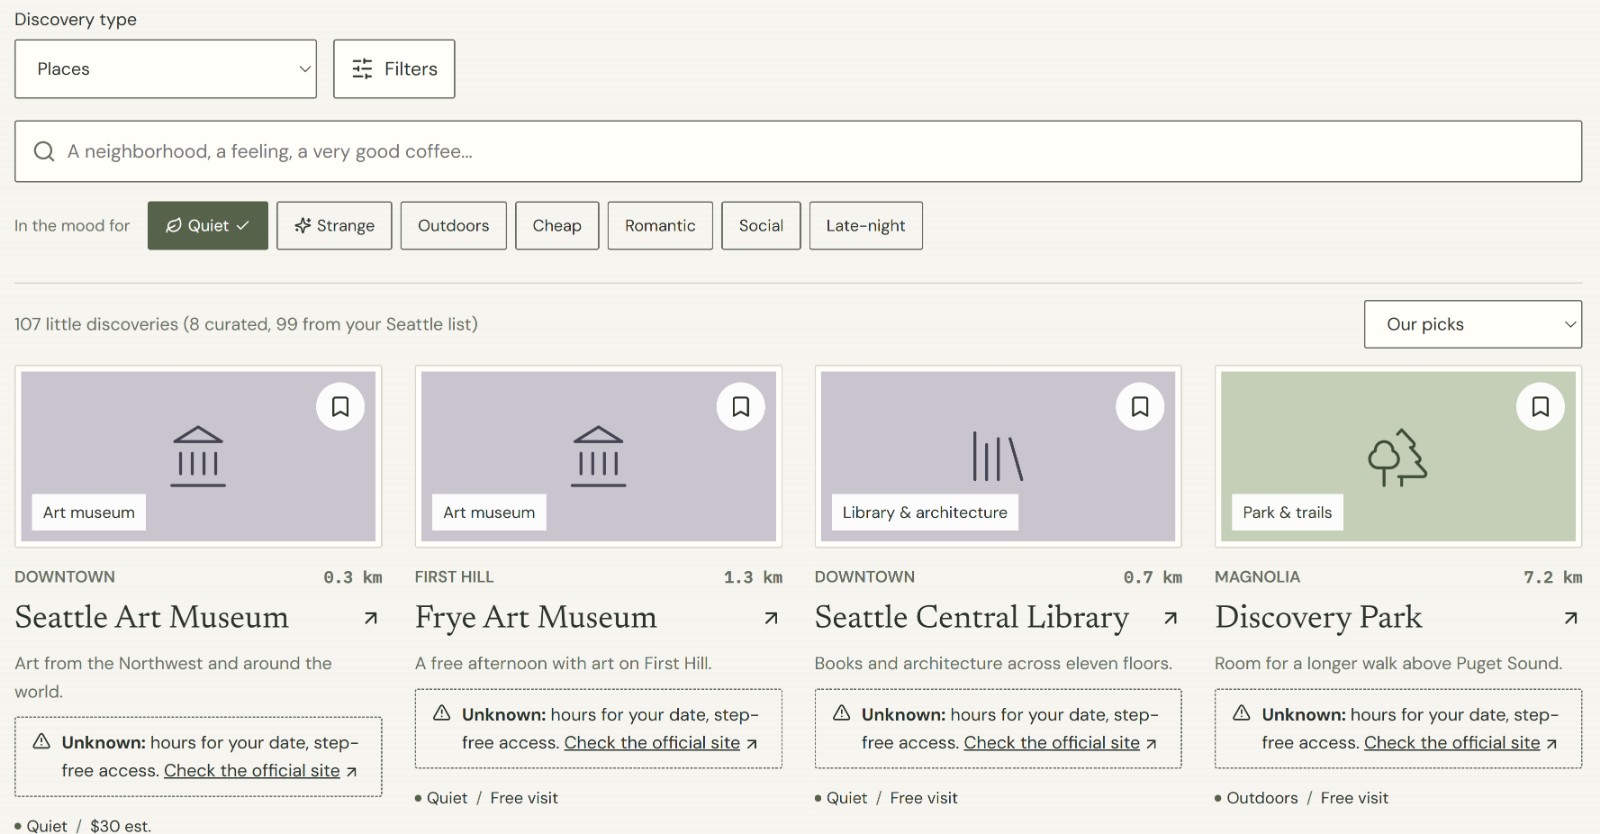Deselect the Quiet mood chip
The image size is (1600, 834).
point(208,226)
